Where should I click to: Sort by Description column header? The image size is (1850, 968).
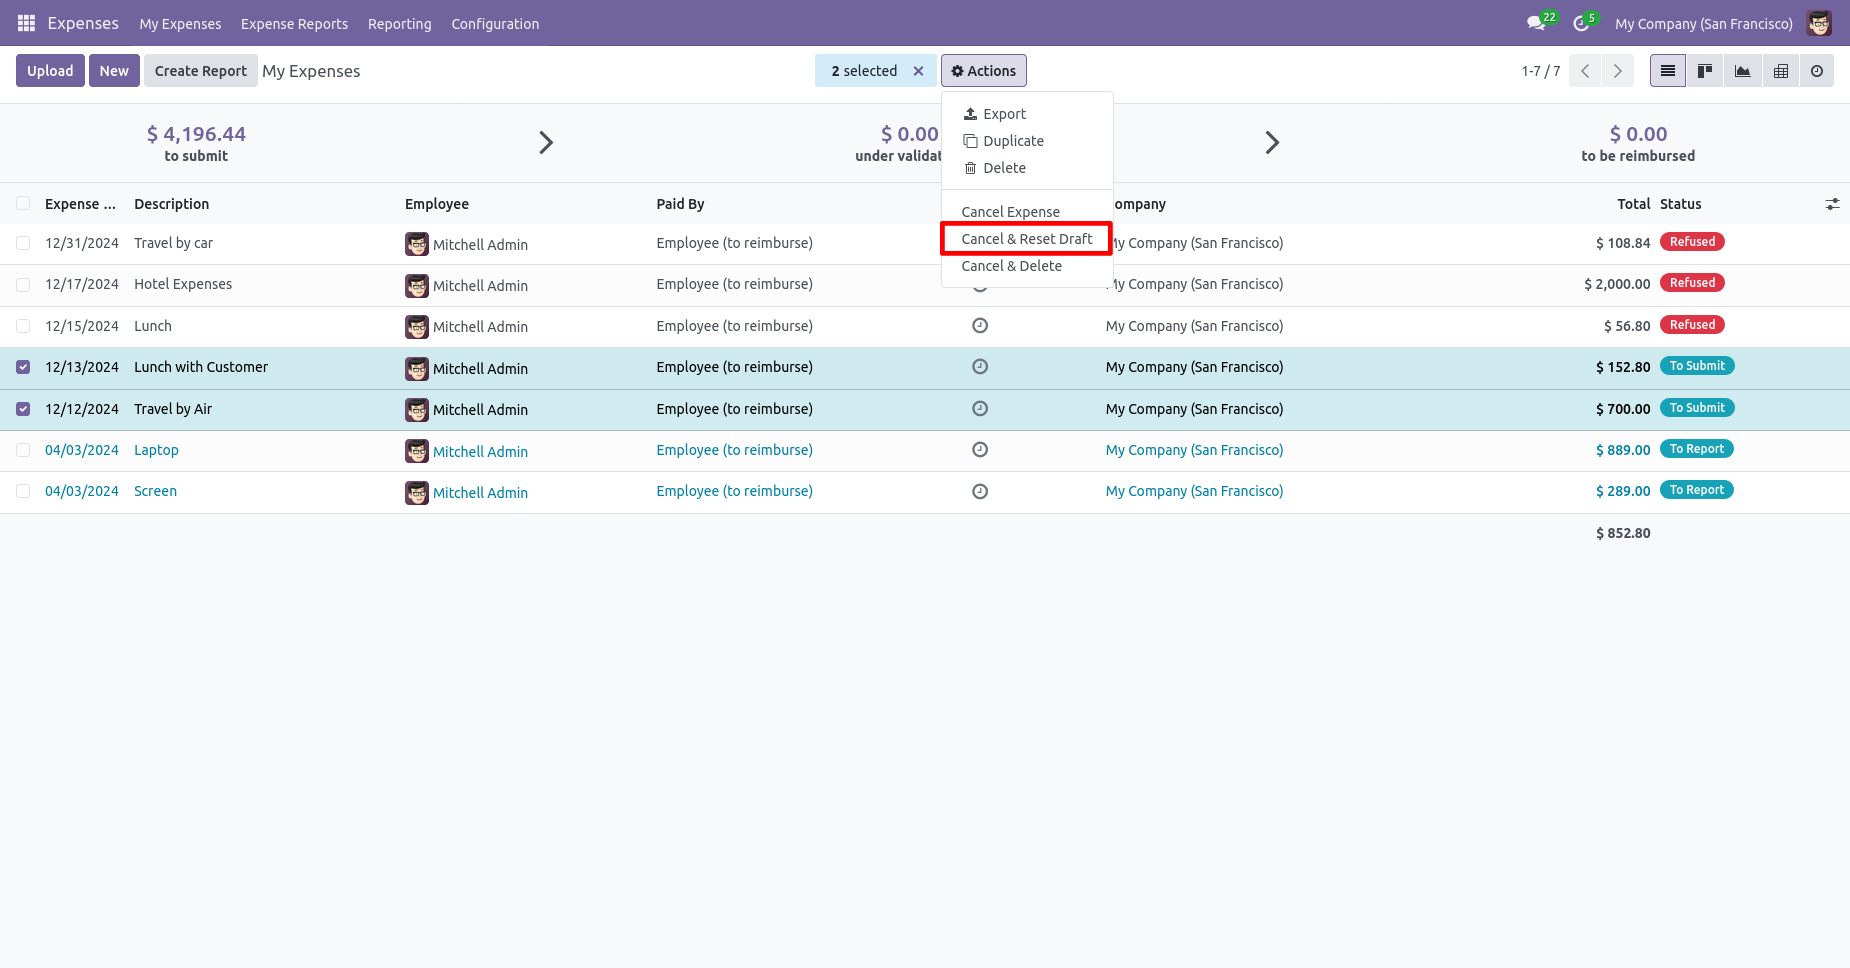click(172, 204)
